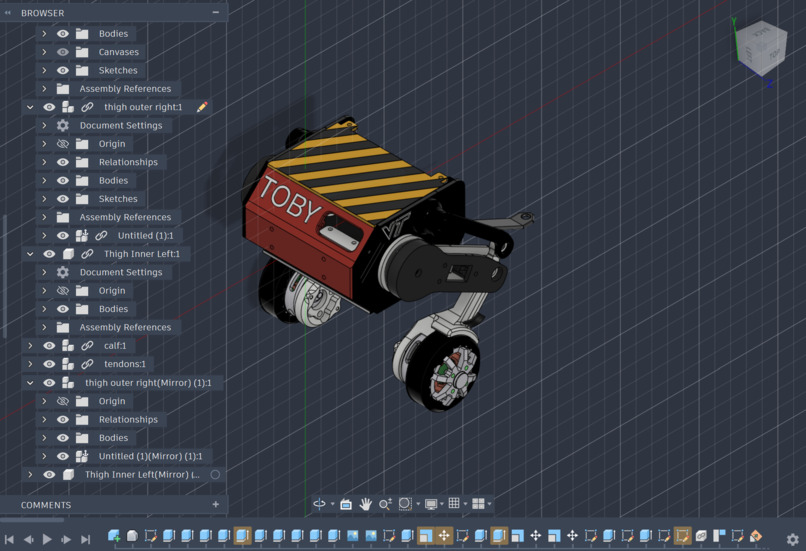This screenshot has height=551, width=806.
Task: Click component icon of Untitled (1):1
Action: [x=82, y=235]
